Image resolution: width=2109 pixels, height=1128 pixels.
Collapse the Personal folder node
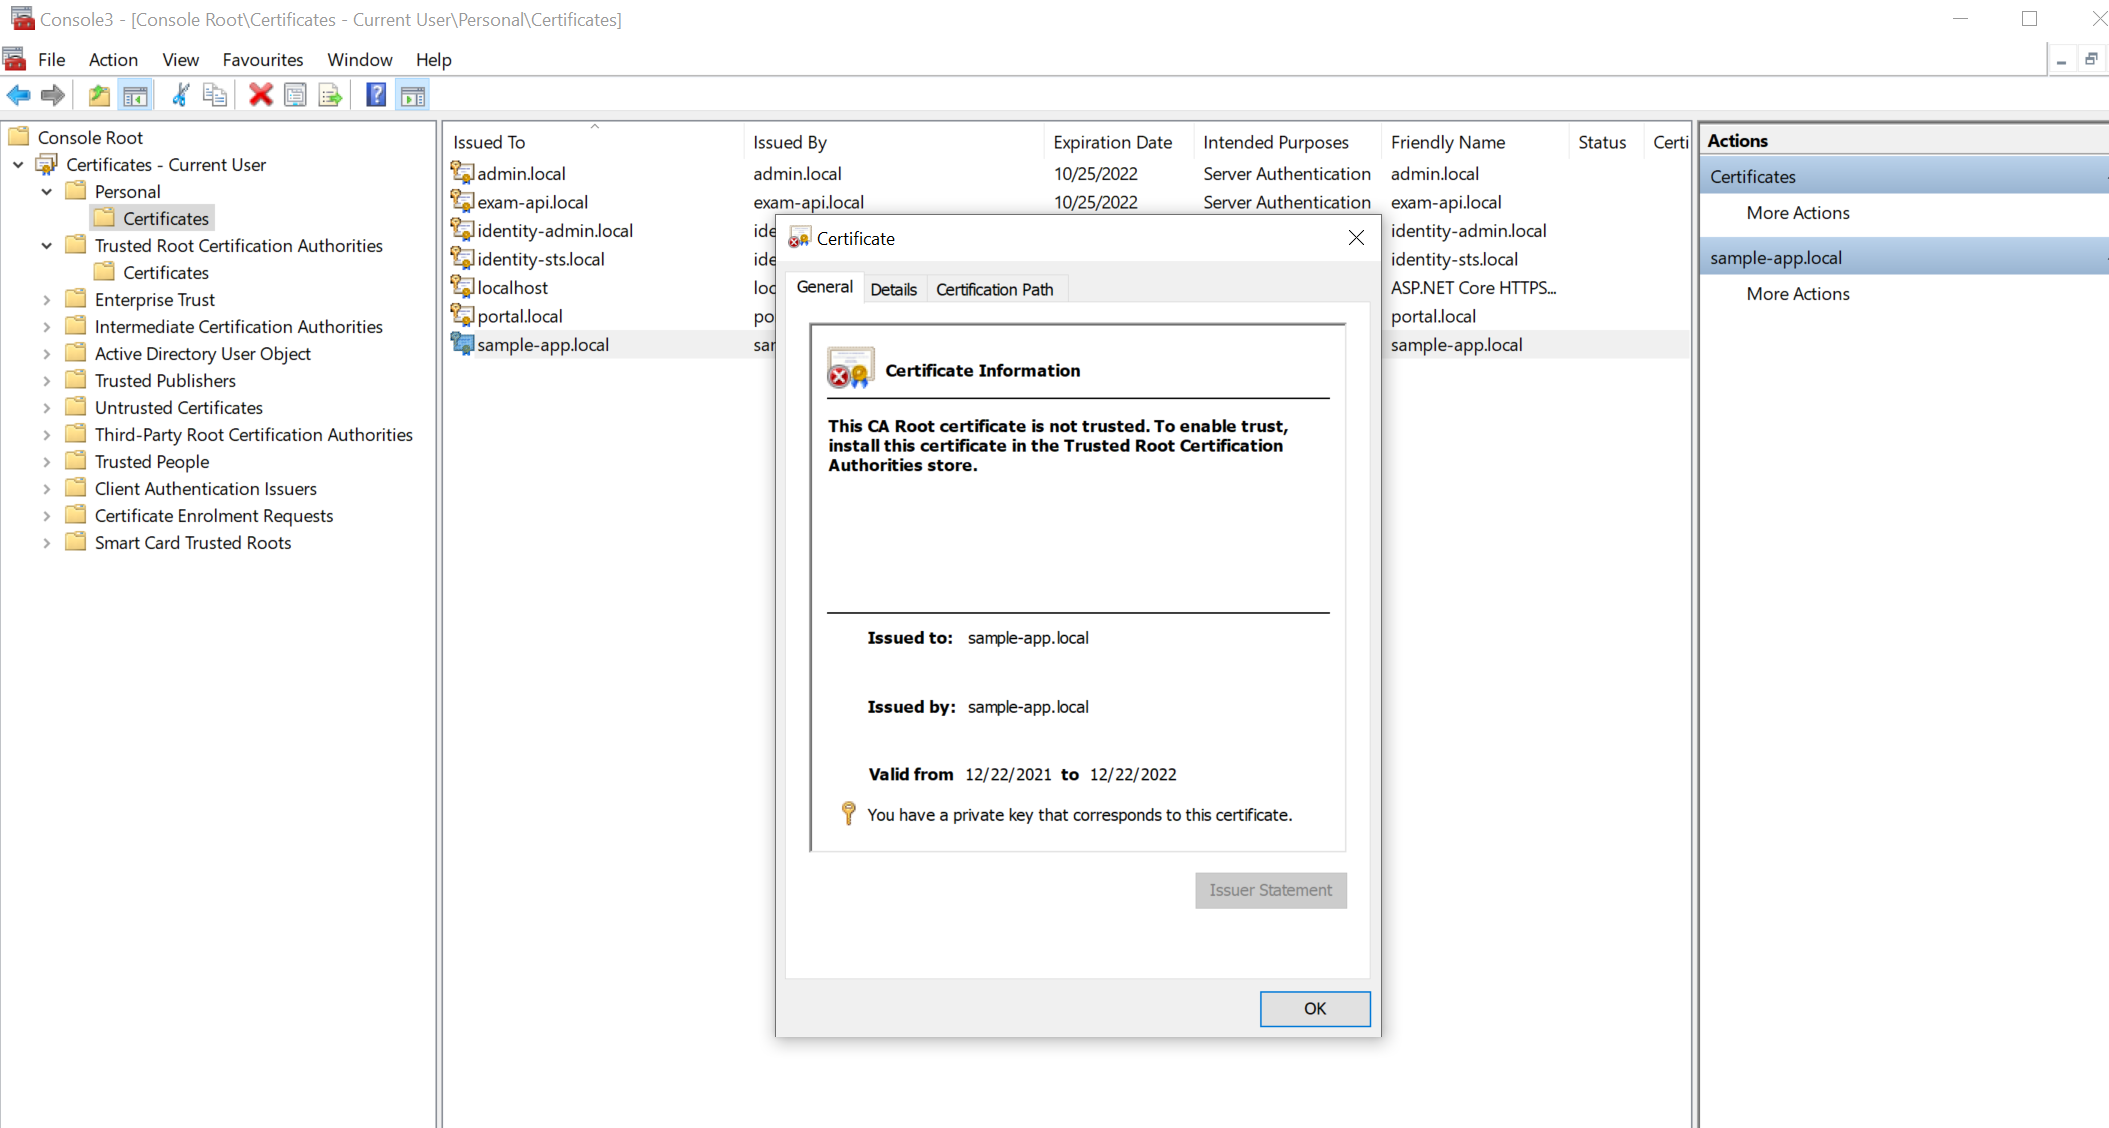click(x=47, y=192)
